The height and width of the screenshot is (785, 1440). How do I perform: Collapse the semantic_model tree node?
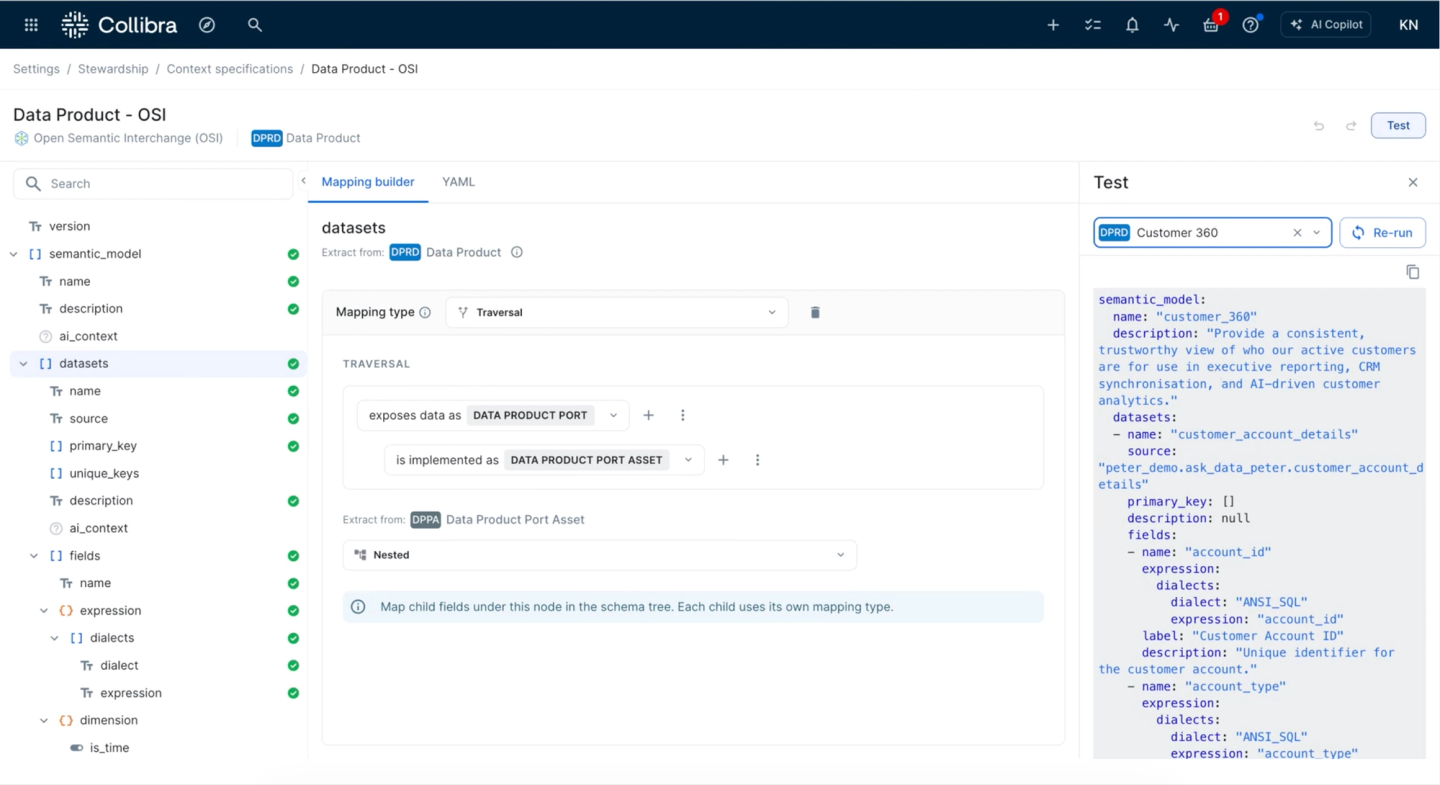(x=14, y=254)
